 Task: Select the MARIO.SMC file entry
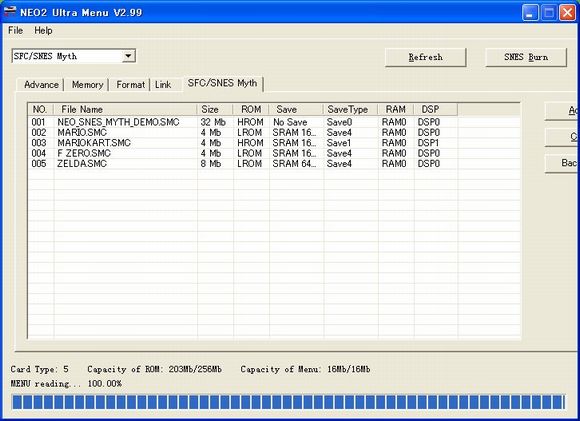click(x=82, y=132)
